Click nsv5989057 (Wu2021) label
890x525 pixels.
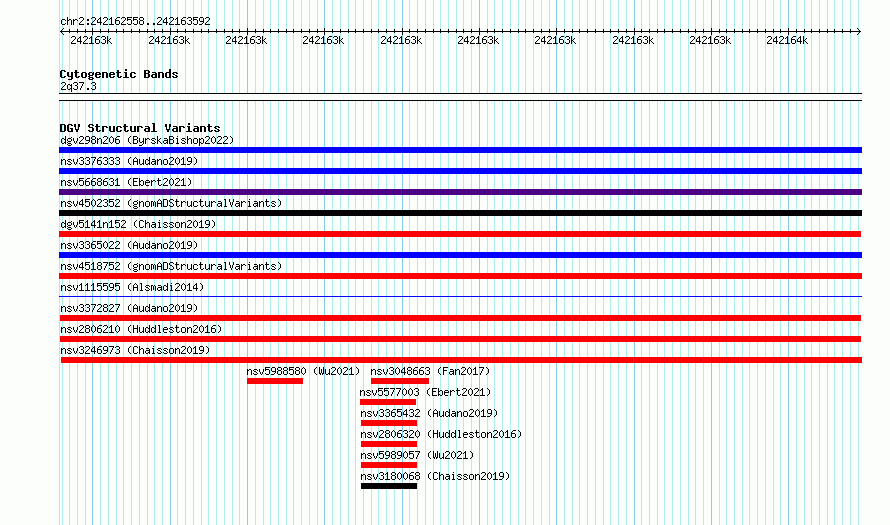417,455
